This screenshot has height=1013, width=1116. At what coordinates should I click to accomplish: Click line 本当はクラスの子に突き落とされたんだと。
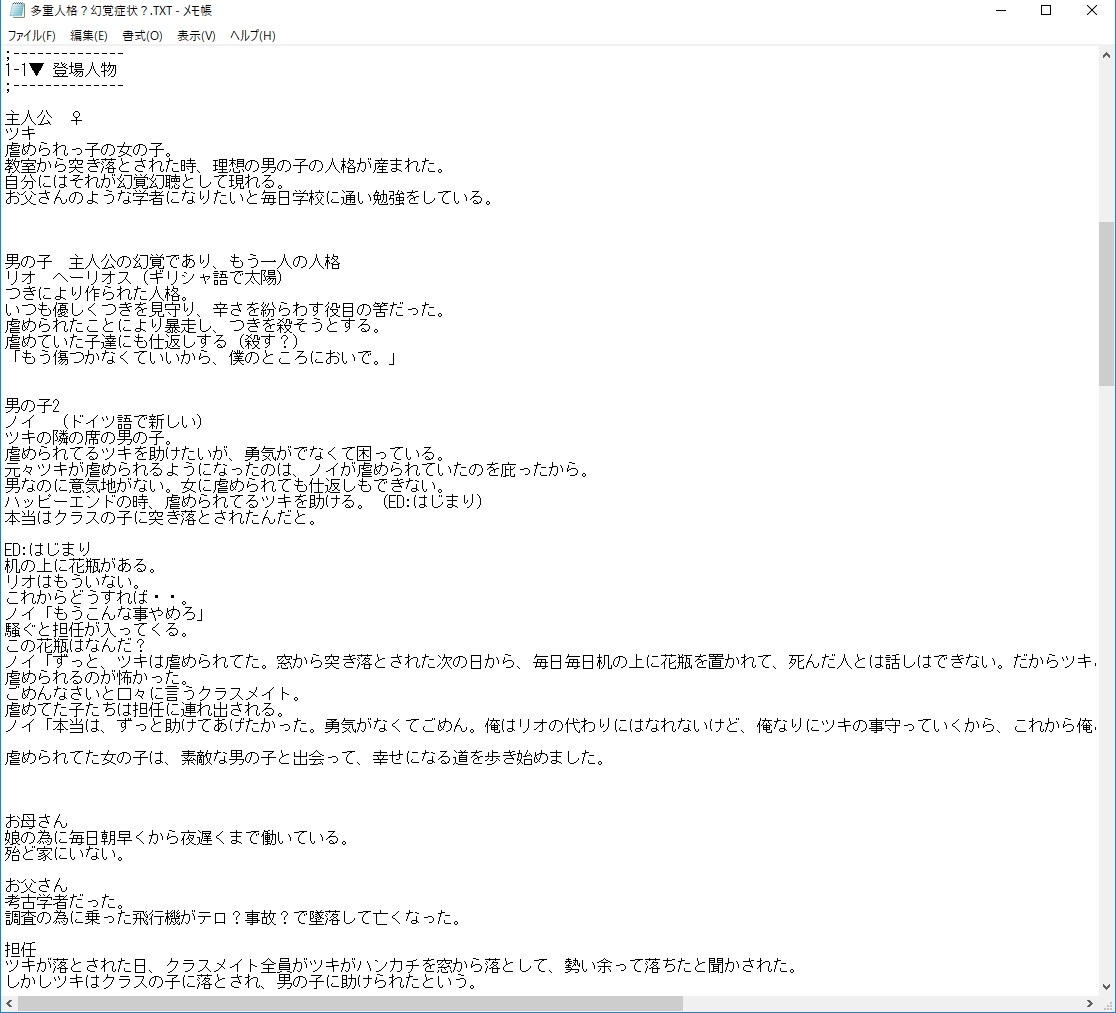162,518
